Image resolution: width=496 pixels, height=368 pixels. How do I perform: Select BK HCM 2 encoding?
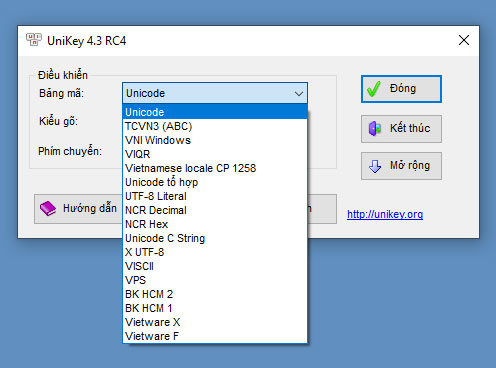215,294
